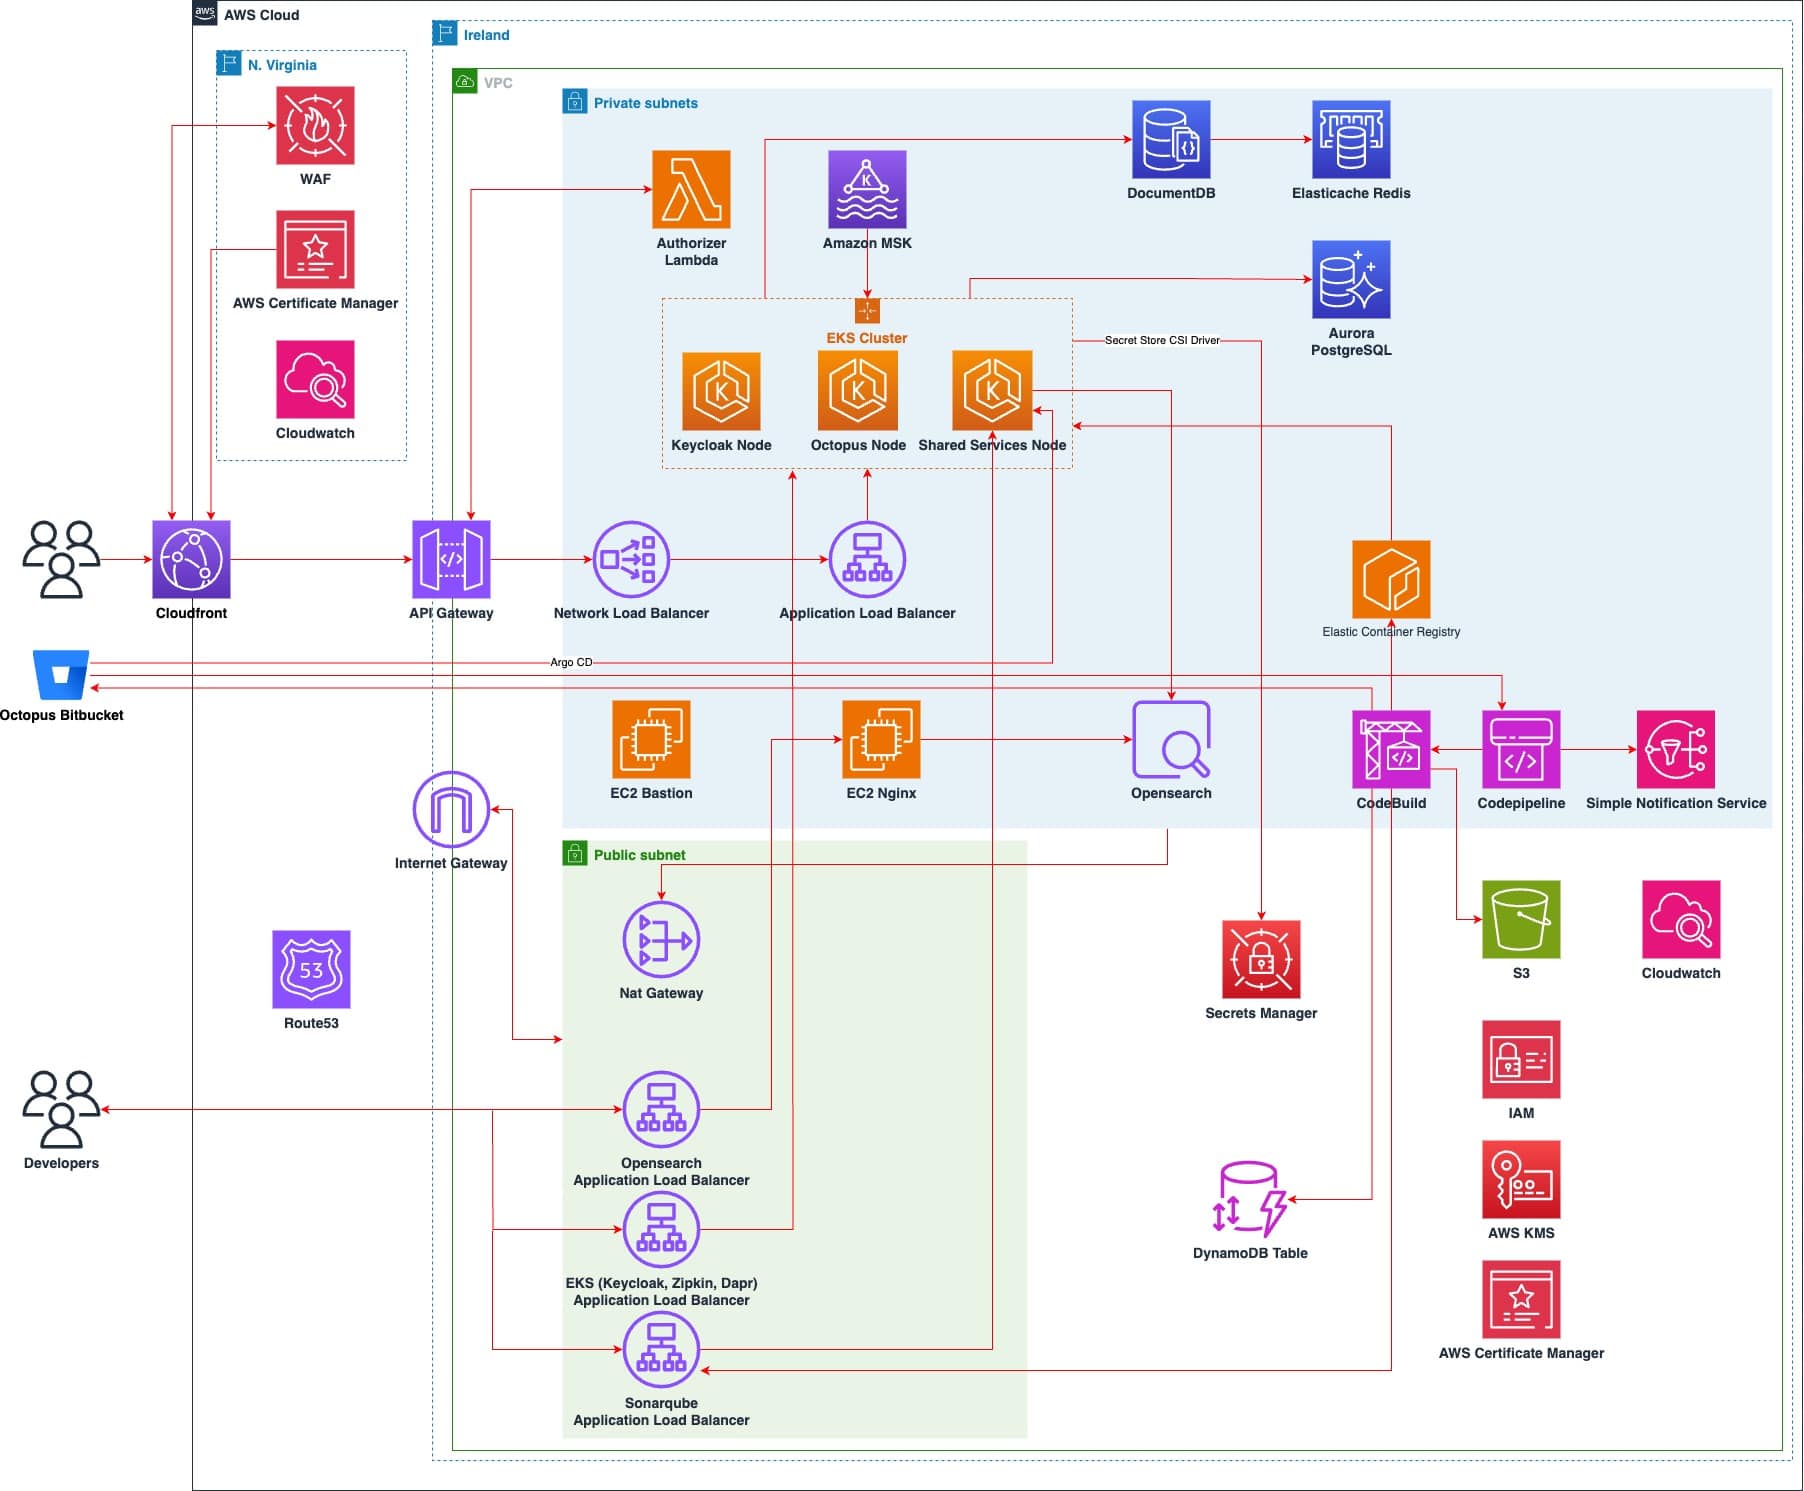Click the Internet Gateway icon
Image resolution: width=1804 pixels, height=1491 pixels.
point(451,809)
